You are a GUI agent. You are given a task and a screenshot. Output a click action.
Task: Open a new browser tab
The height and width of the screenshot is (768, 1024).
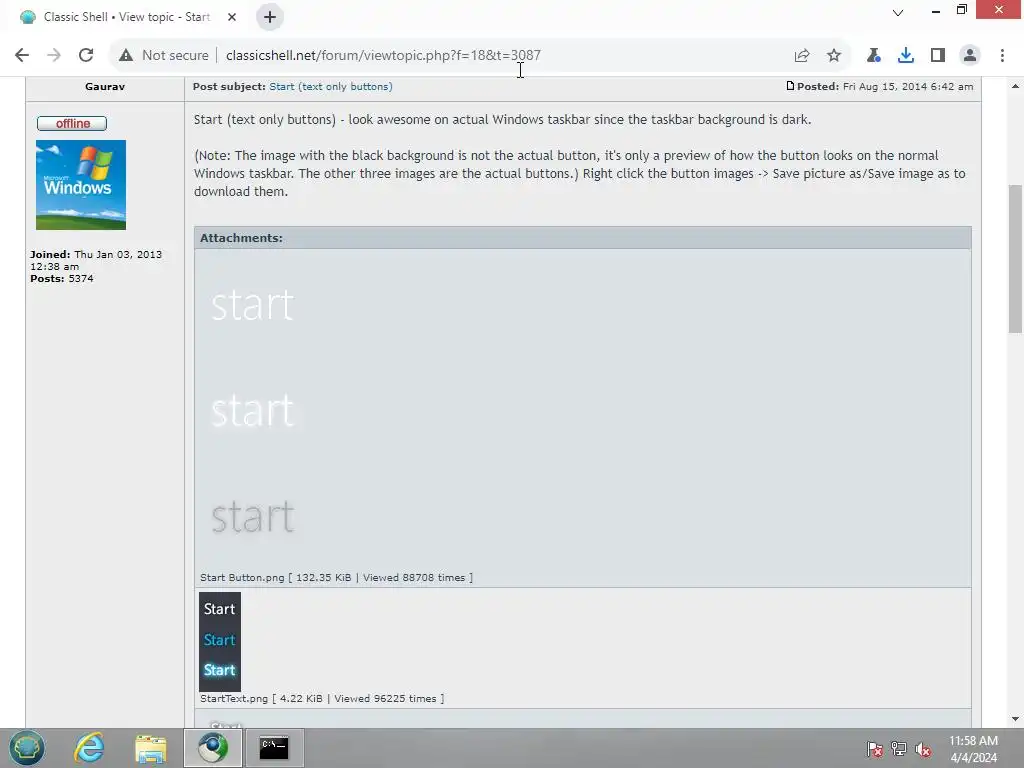(x=270, y=17)
